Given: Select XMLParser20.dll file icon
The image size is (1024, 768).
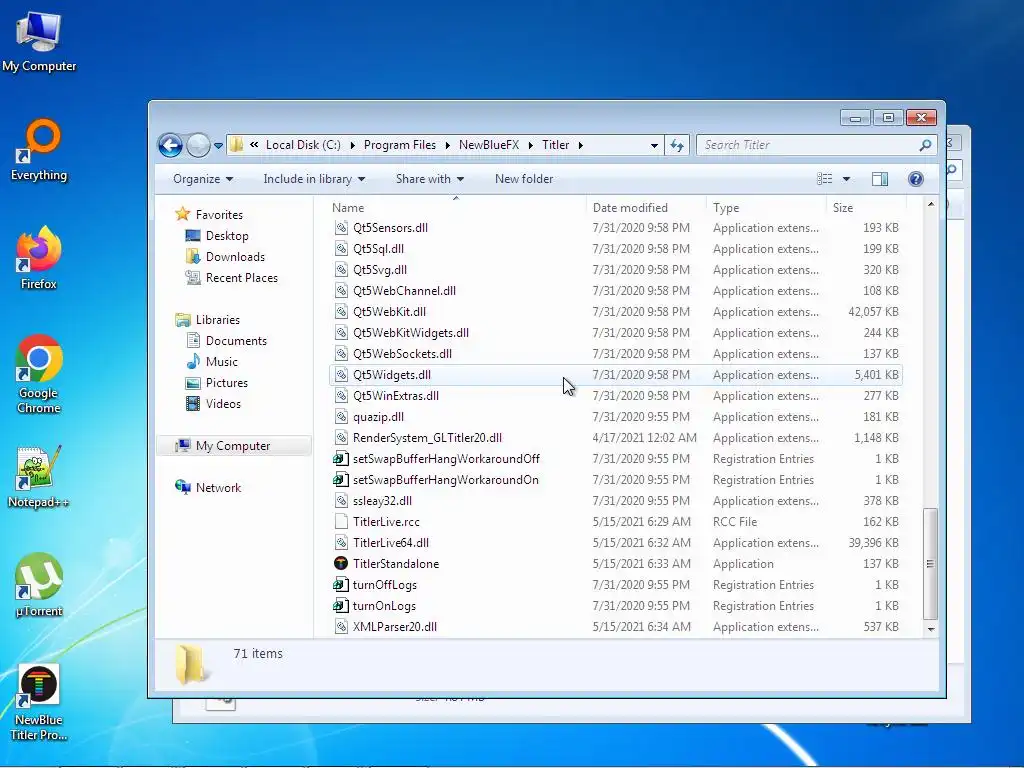Looking at the screenshot, I should (341, 627).
